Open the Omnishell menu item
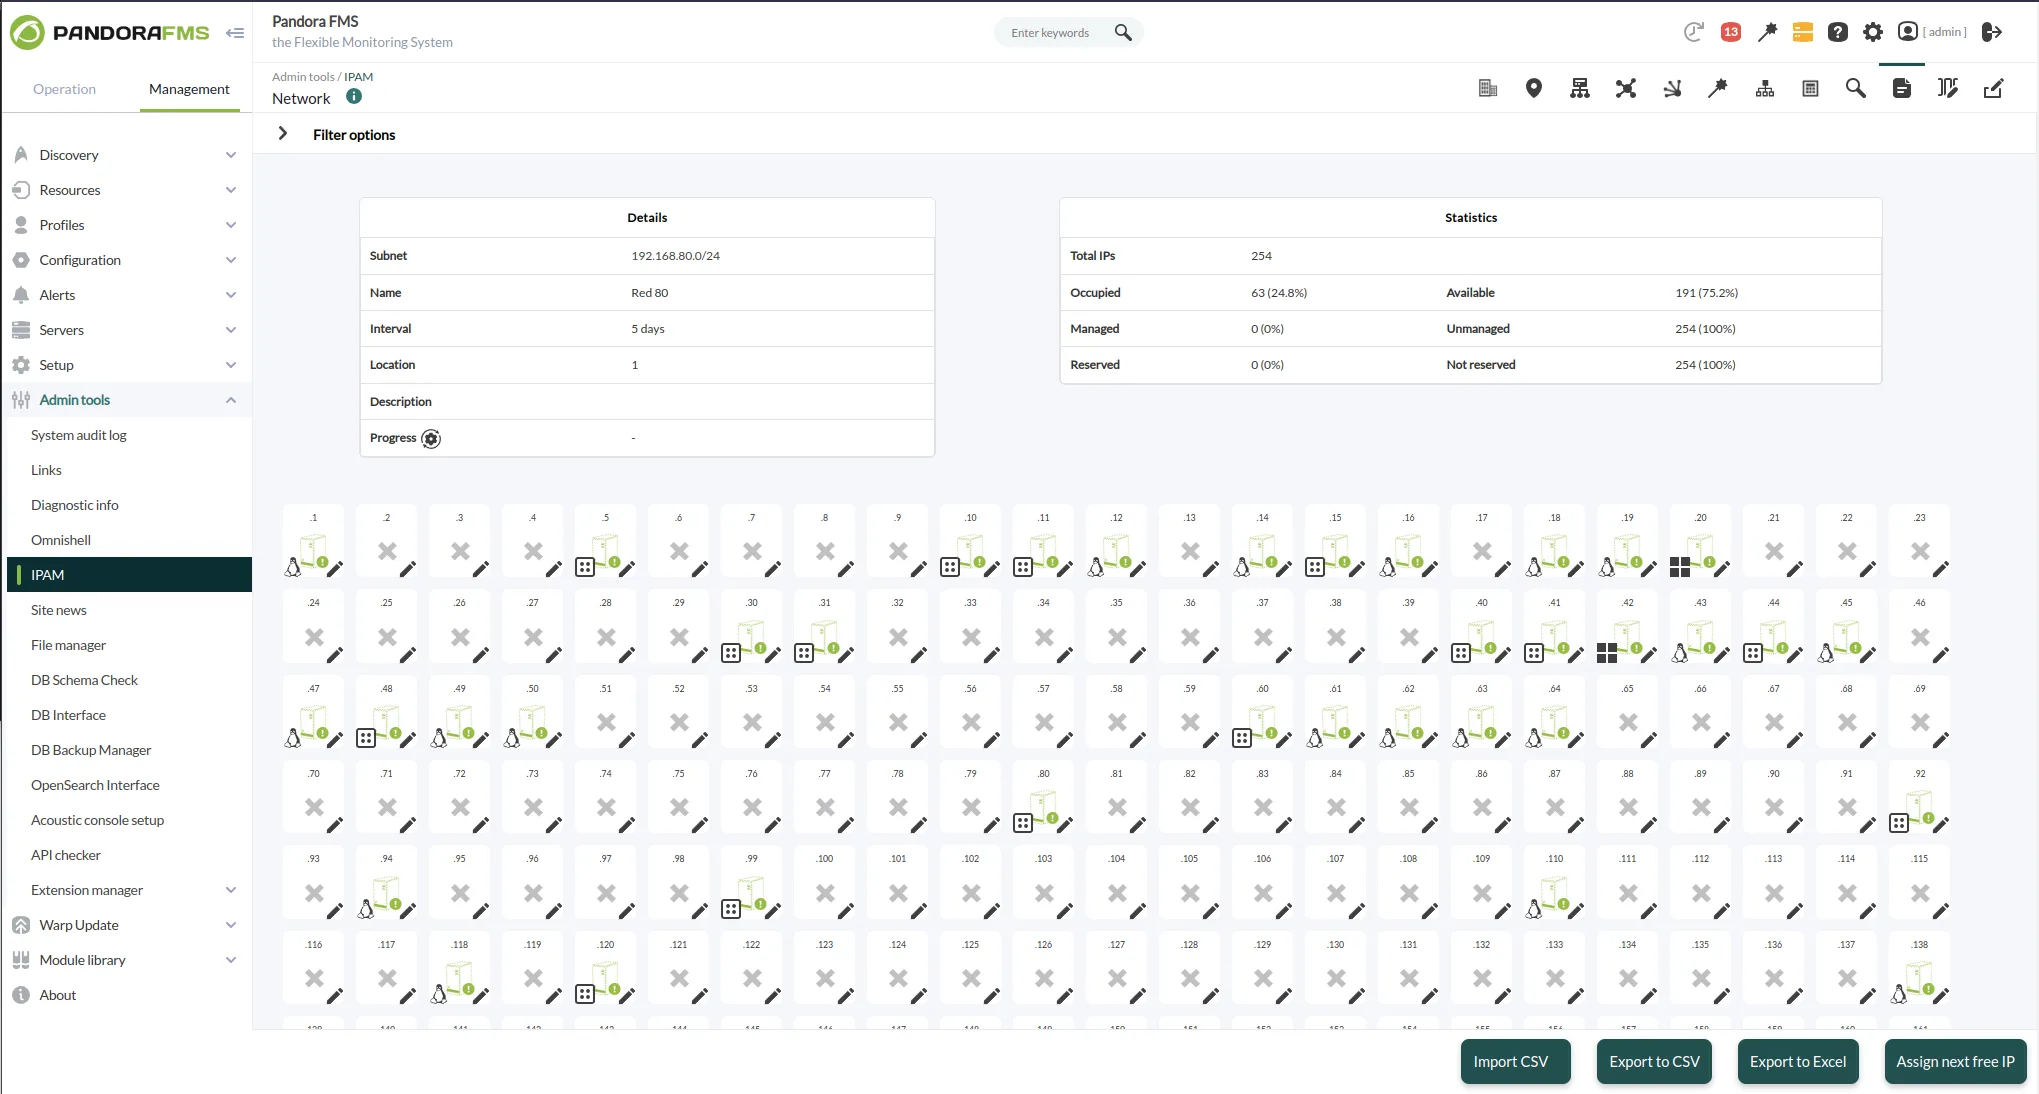Image resolution: width=2039 pixels, height=1094 pixels. click(x=61, y=540)
